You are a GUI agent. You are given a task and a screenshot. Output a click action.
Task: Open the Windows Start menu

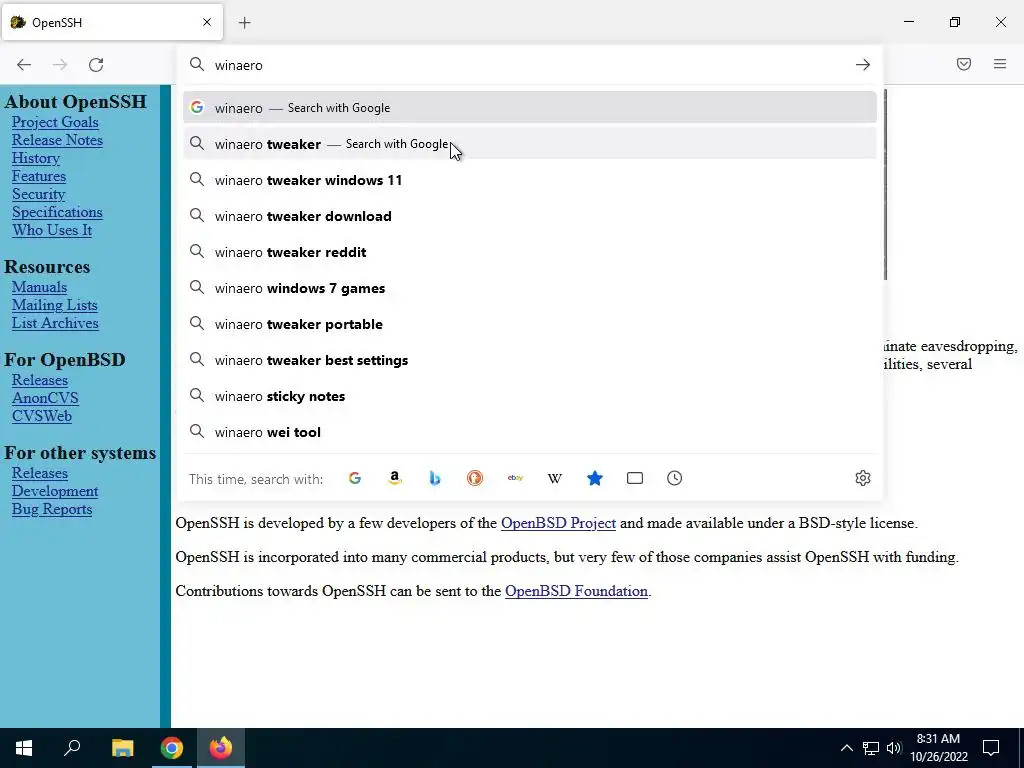(24, 748)
